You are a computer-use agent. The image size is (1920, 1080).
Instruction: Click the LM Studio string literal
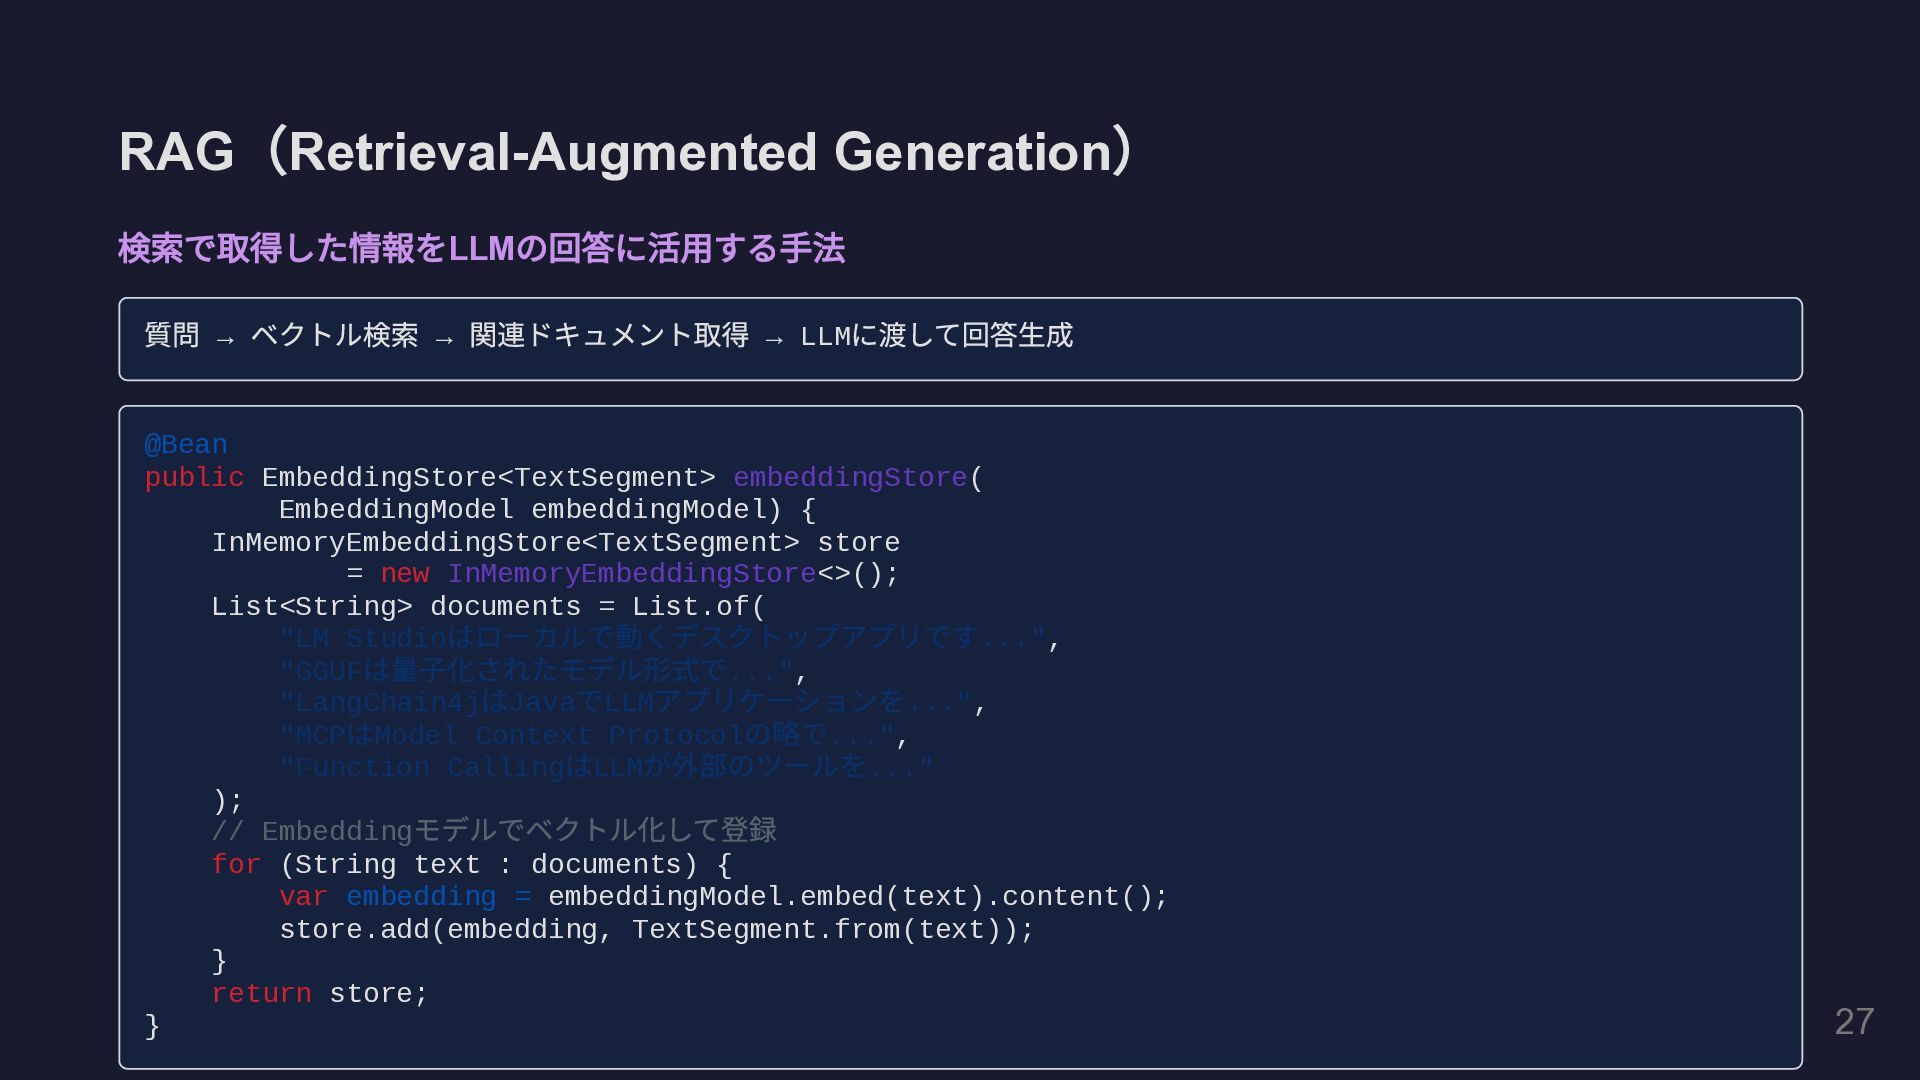[x=662, y=639]
